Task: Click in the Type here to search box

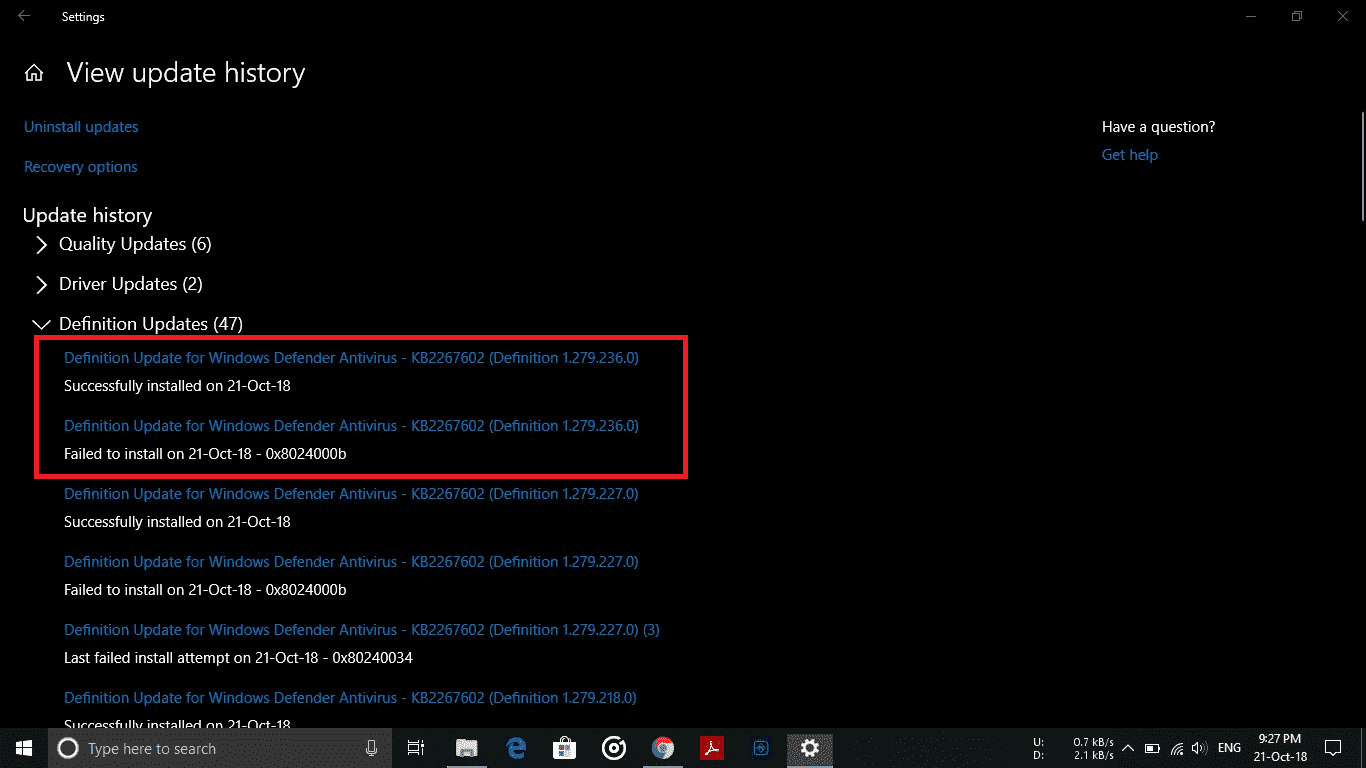Action: (220, 748)
